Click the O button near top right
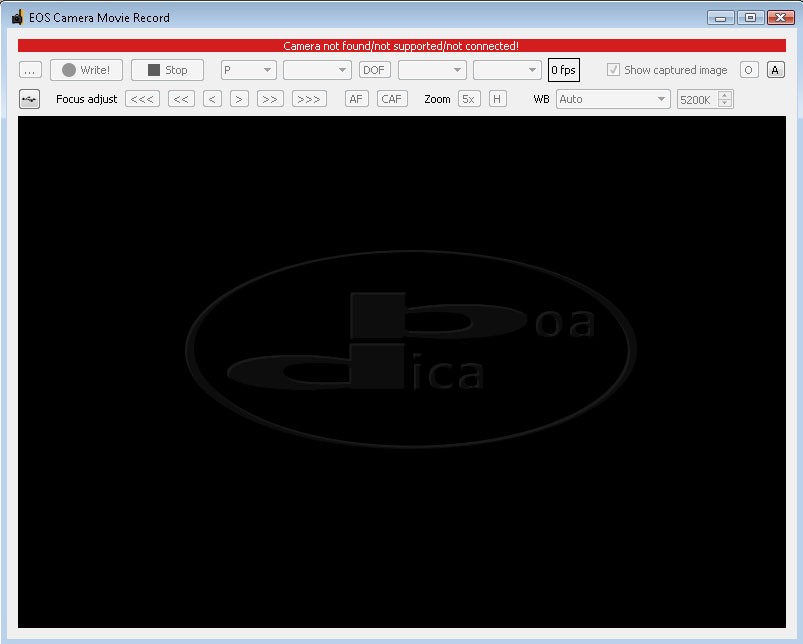The width and height of the screenshot is (803, 644). (x=749, y=70)
